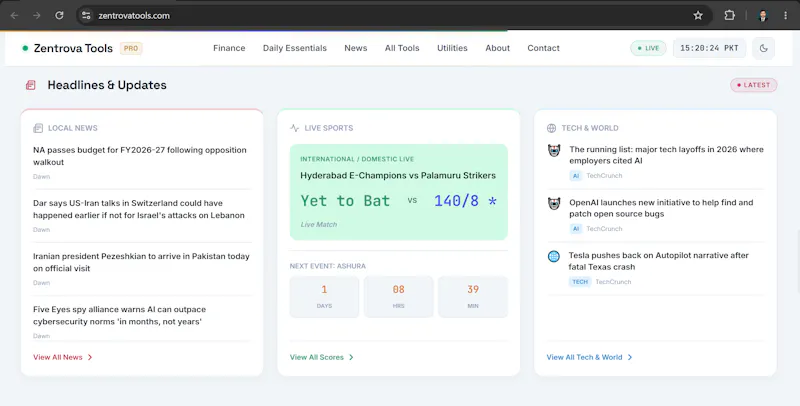Viewport: 800px width, 406px height.
Task: Bookmark this page with the star icon
Action: click(698, 15)
